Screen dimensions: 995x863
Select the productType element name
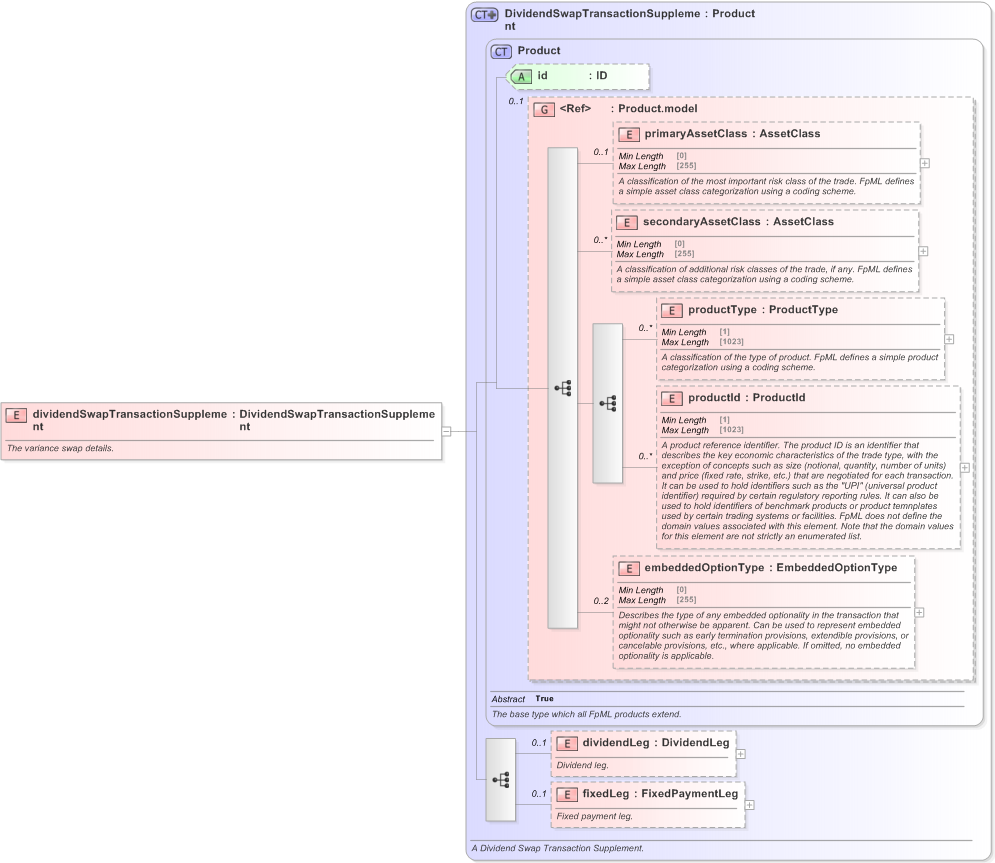tap(722, 310)
